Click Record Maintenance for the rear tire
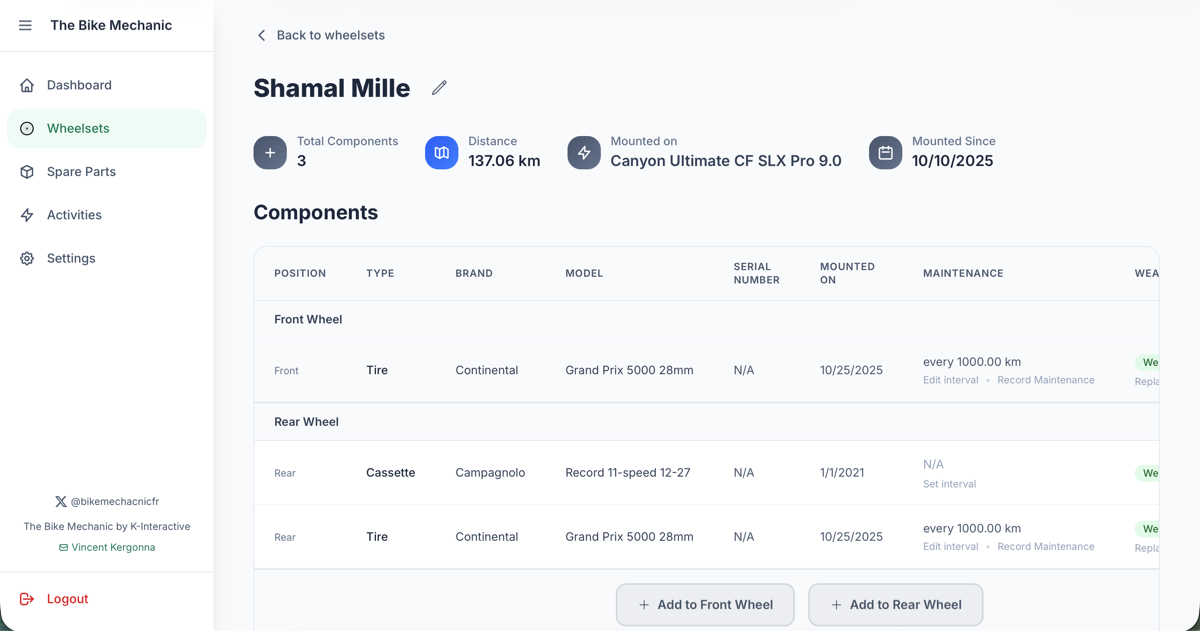1200x631 pixels. [1045, 547]
